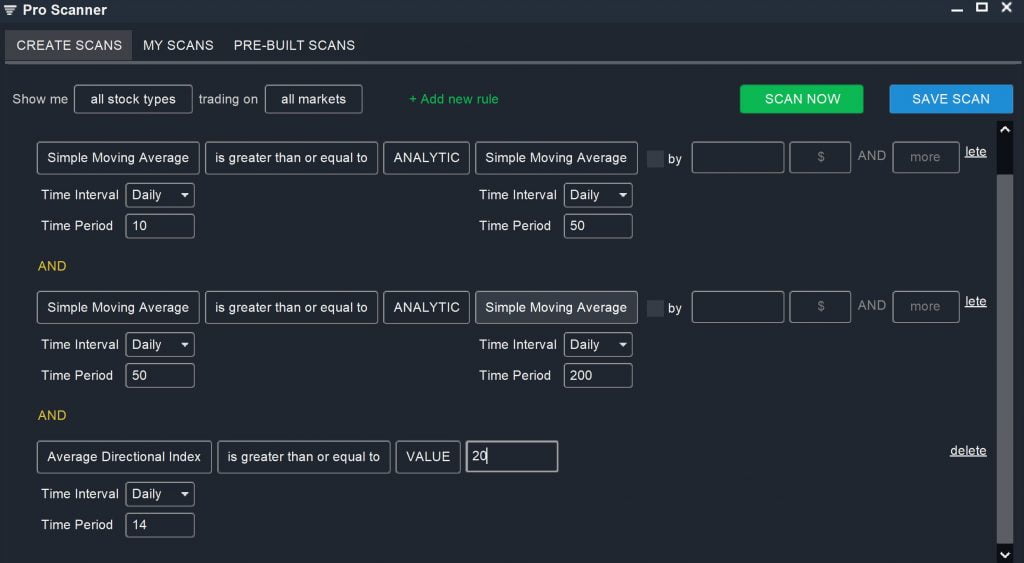
Task: Switch to the PRE-BUILT SCANS tab
Action: point(294,45)
